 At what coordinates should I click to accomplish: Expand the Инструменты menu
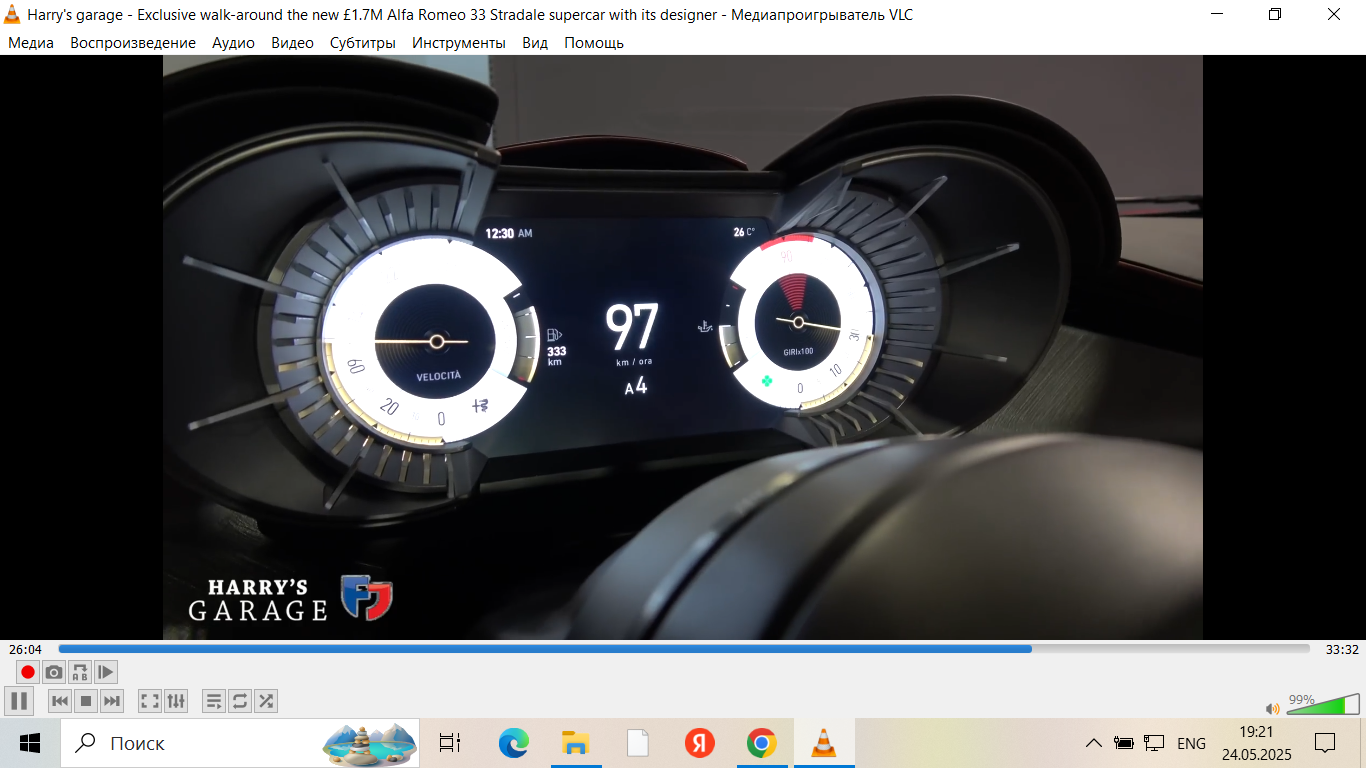click(x=459, y=43)
